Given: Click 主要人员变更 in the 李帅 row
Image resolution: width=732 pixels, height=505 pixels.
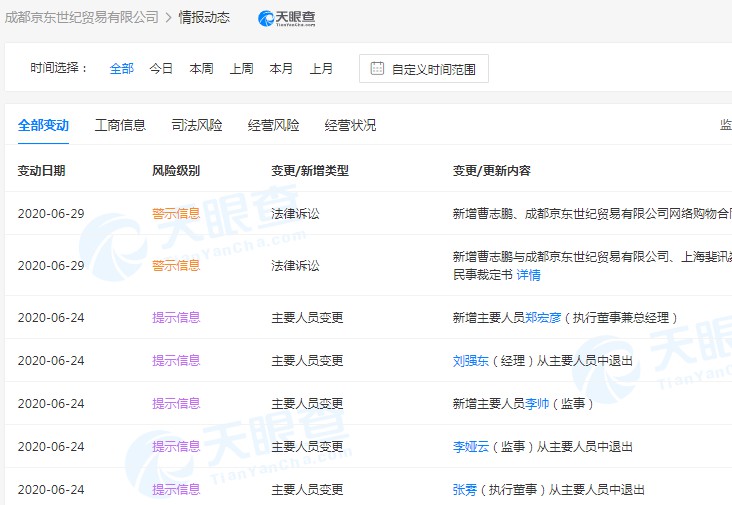Looking at the screenshot, I should [307, 404].
